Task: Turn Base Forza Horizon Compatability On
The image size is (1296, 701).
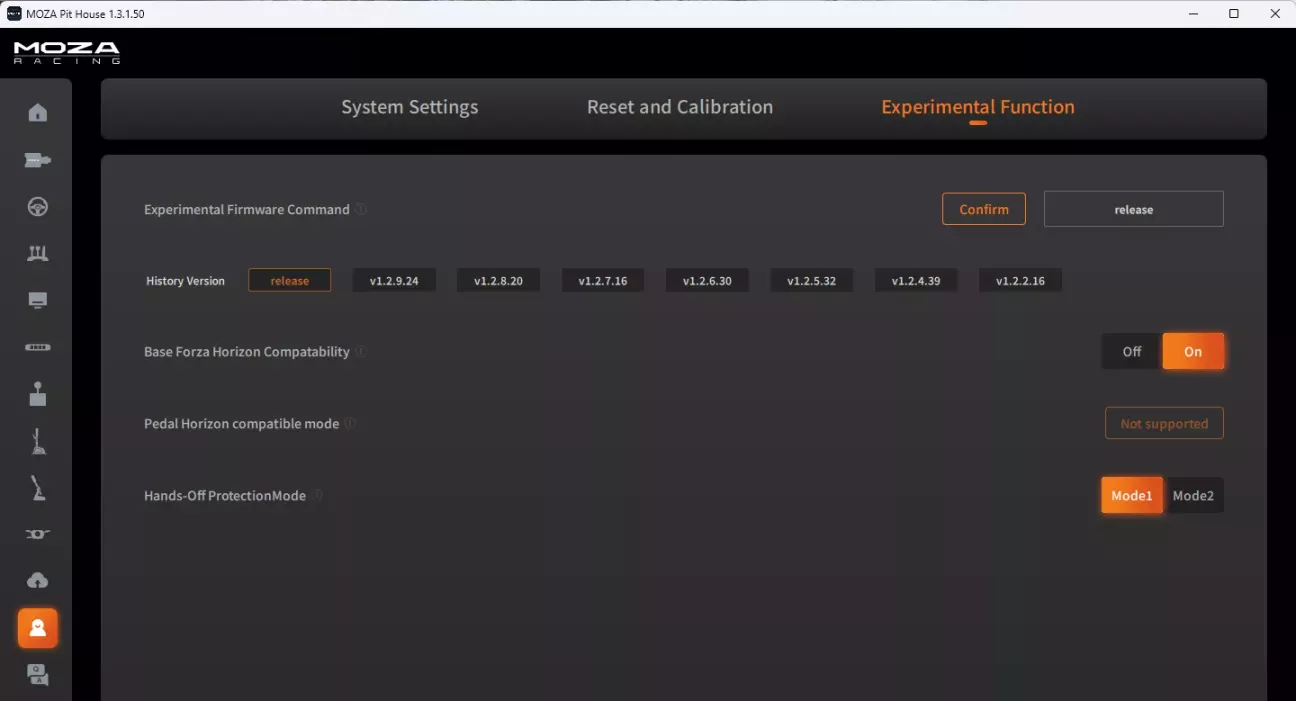Action: coord(1193,352)
